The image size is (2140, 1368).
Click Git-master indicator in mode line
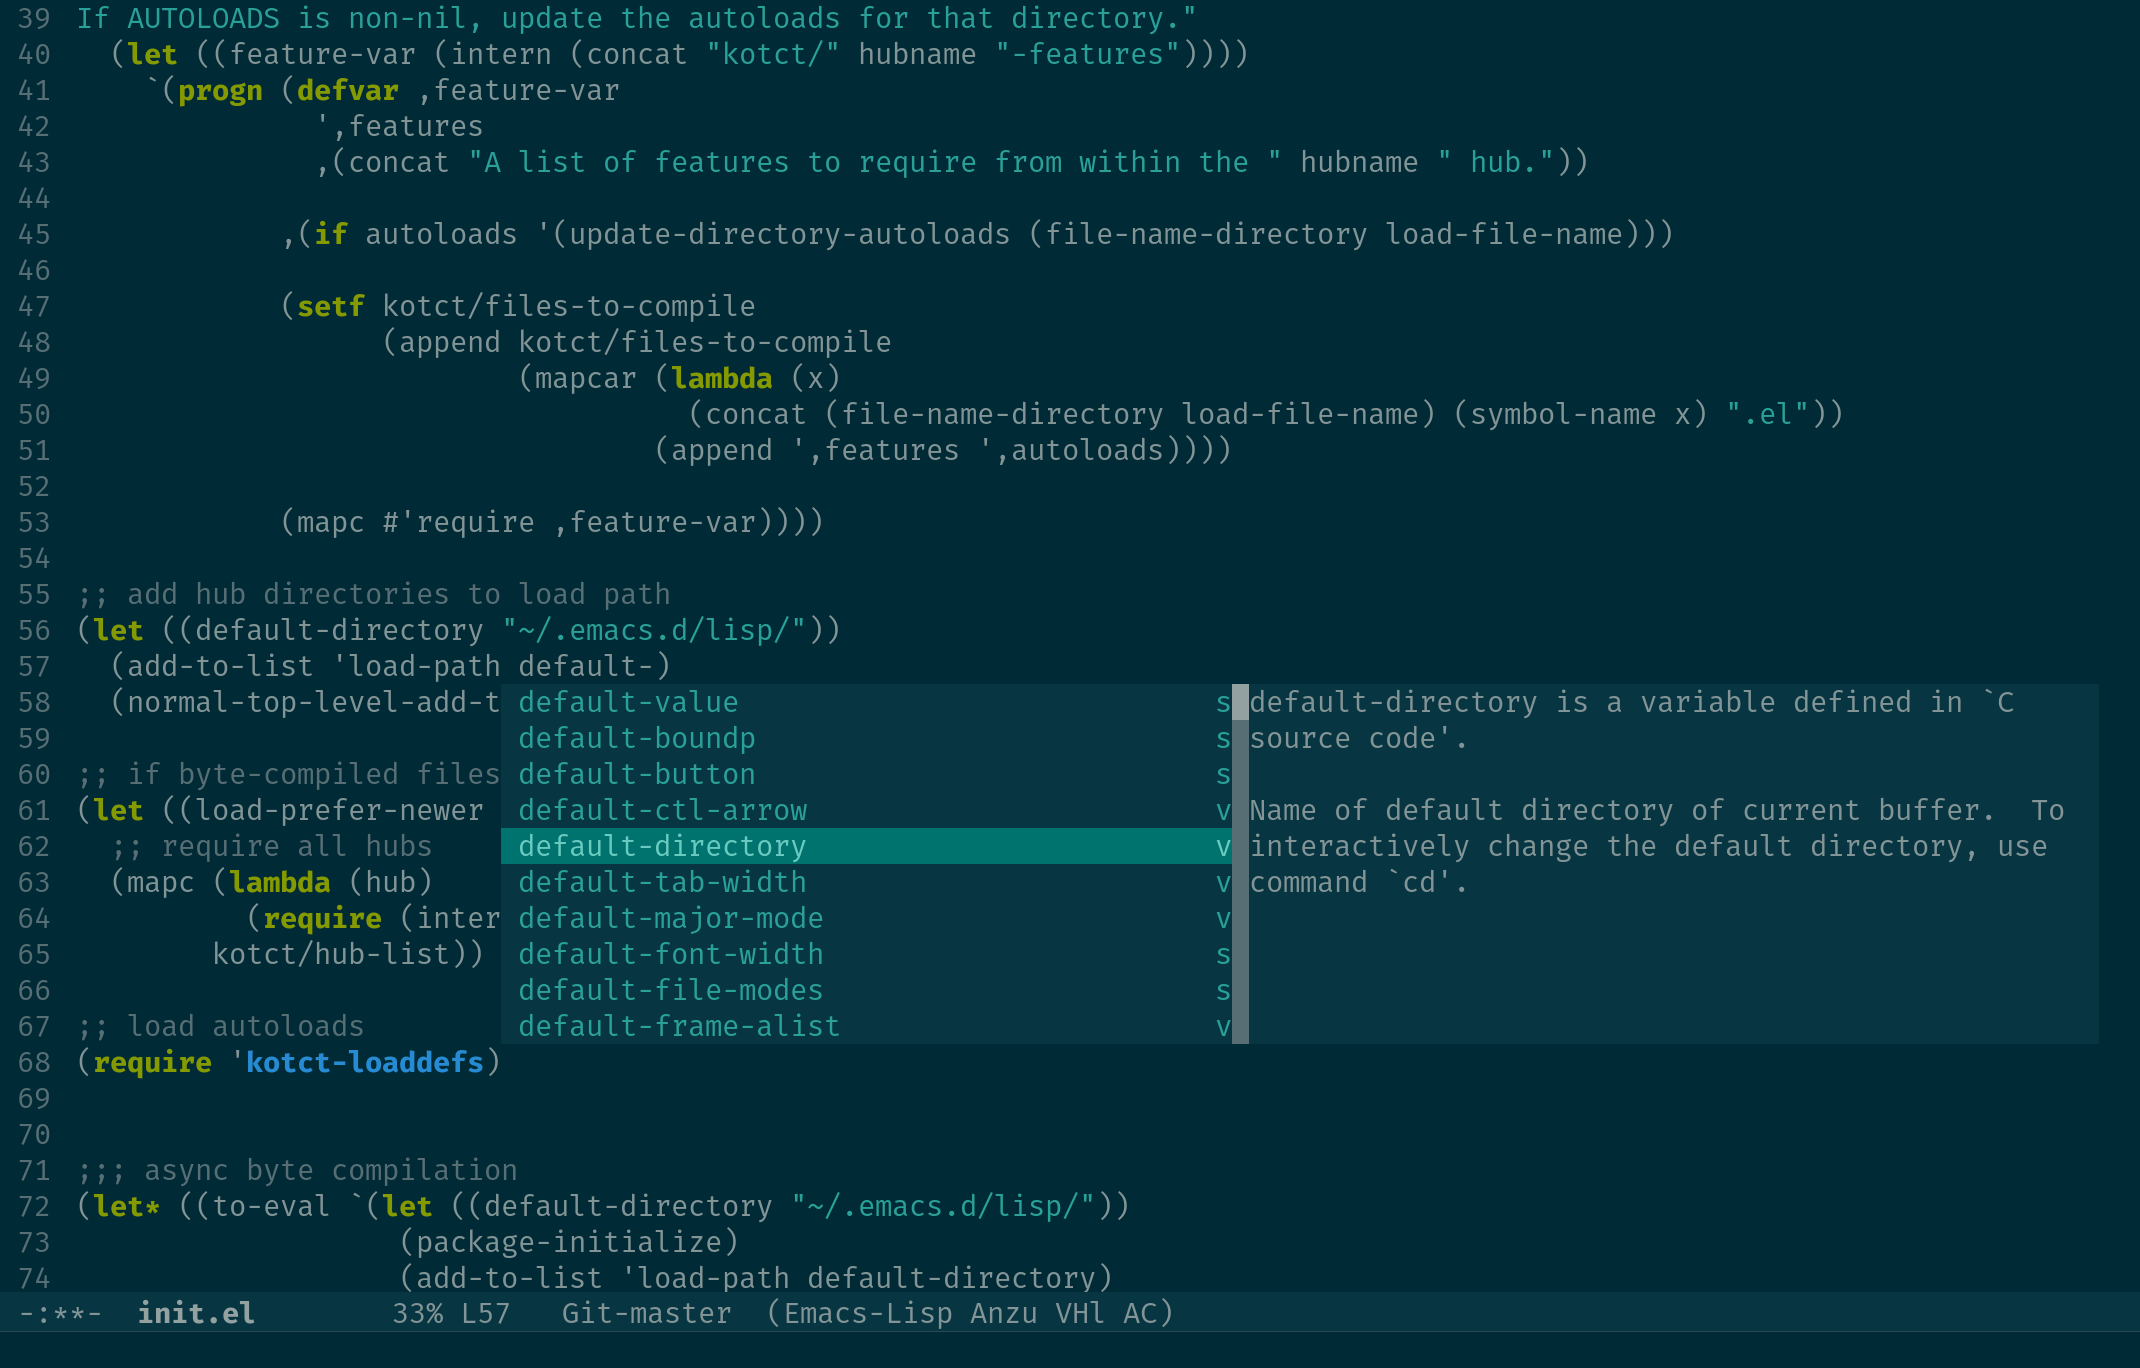click(646, 1313)
